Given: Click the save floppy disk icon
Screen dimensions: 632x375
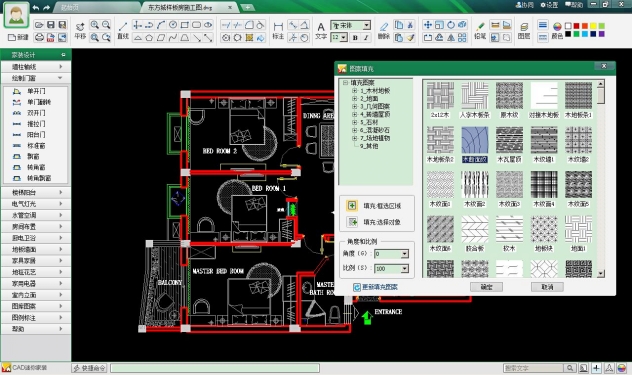Looking at the screenshot, I should [51, 25].
